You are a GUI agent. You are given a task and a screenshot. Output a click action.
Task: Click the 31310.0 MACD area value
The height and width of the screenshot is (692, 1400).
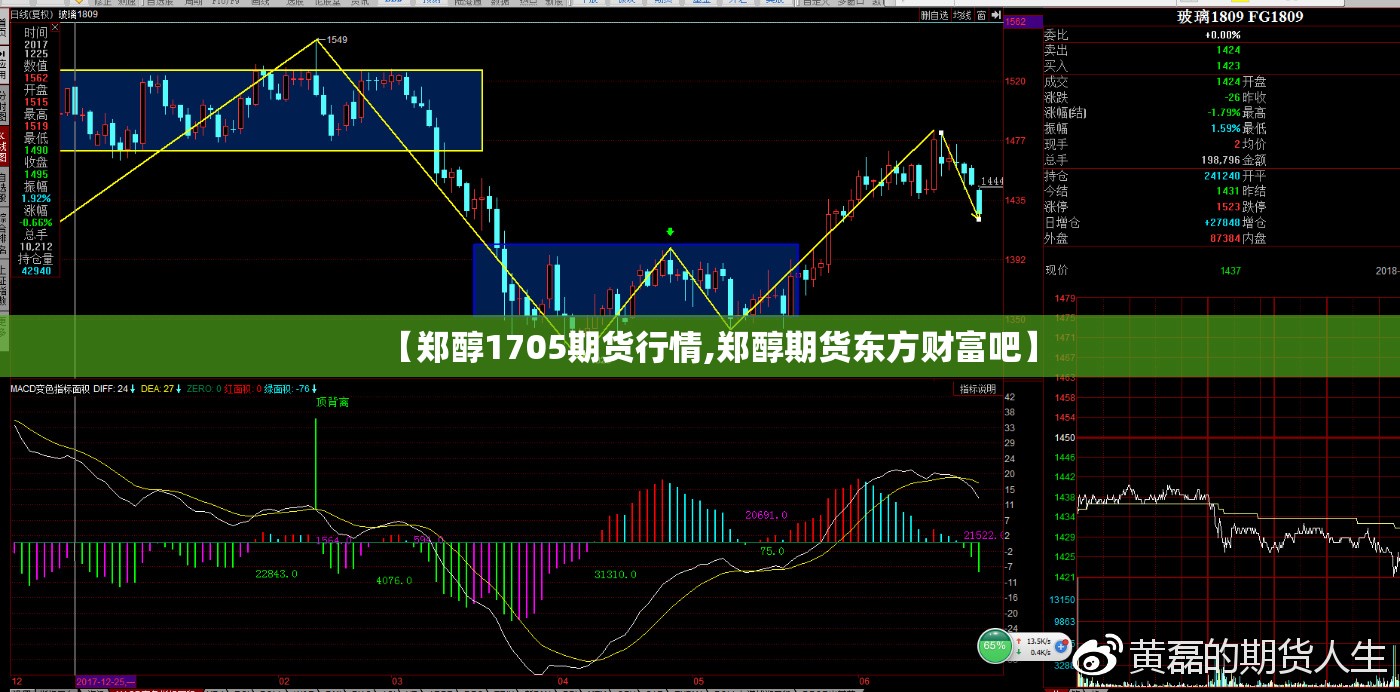615,574
